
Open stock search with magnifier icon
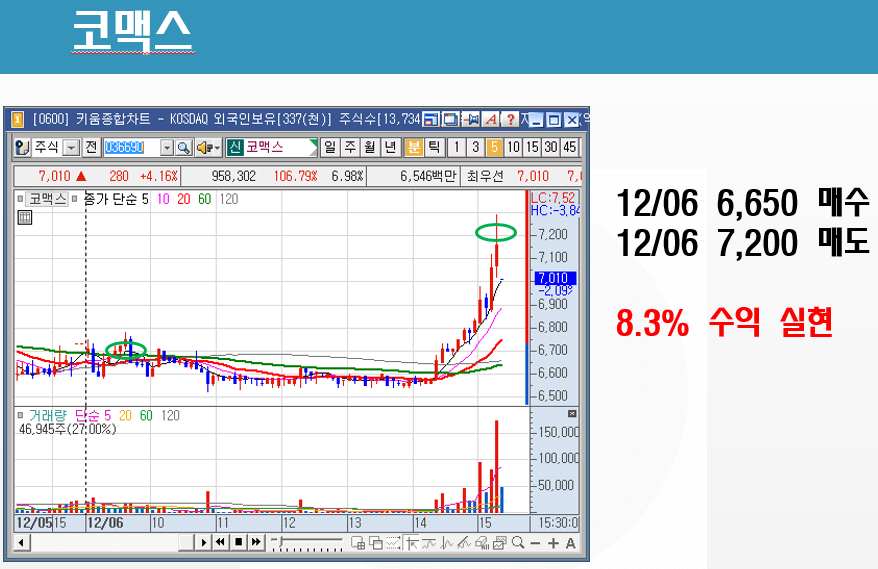[x=184, y=148]
